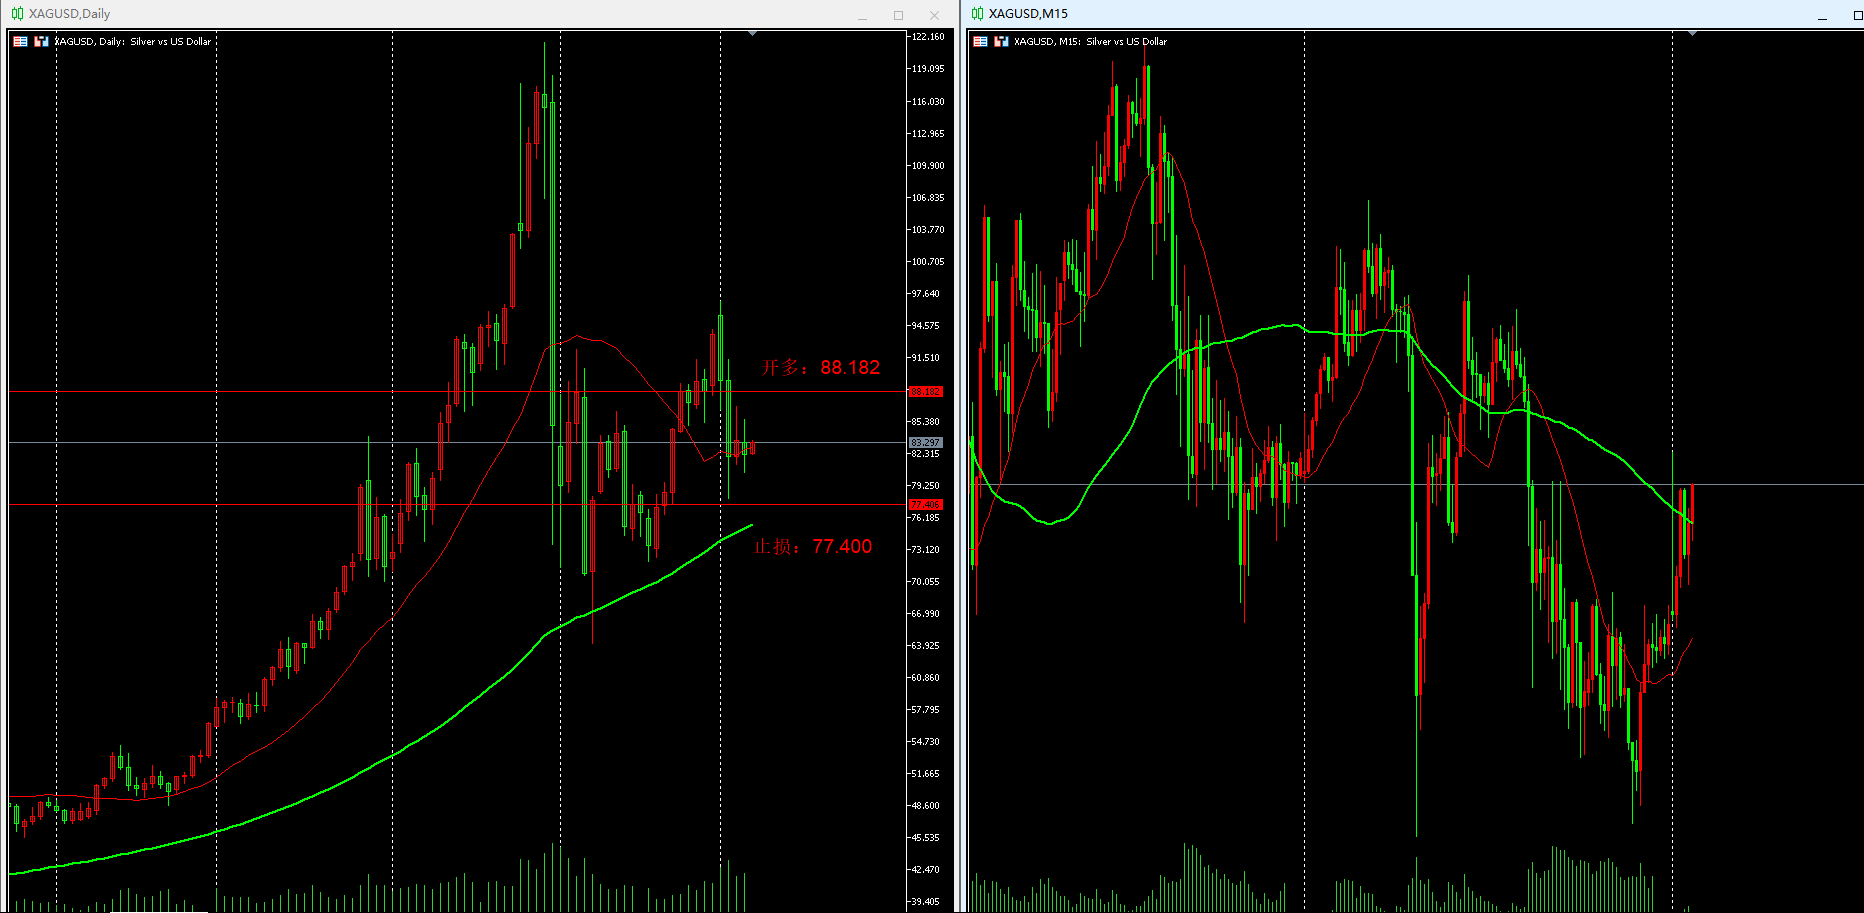Viewport: 1864px width, 913px height.
Task: Close the XAGUSD,Daily chart window
Action: click(x=934, y=16)
